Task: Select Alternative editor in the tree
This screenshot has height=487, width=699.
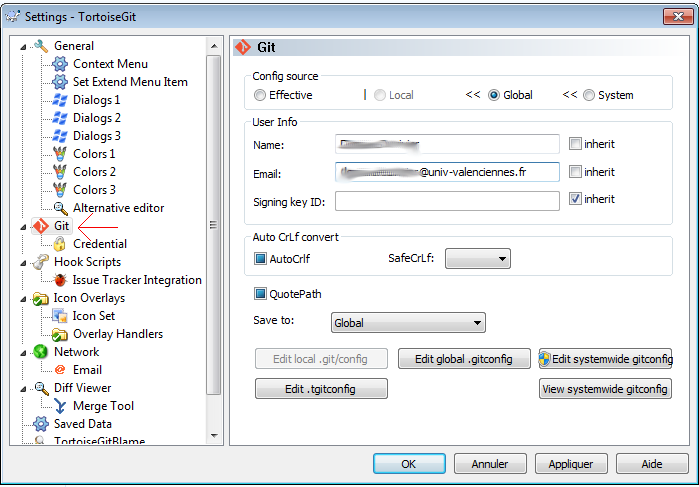Action: [x=118, y=208]
